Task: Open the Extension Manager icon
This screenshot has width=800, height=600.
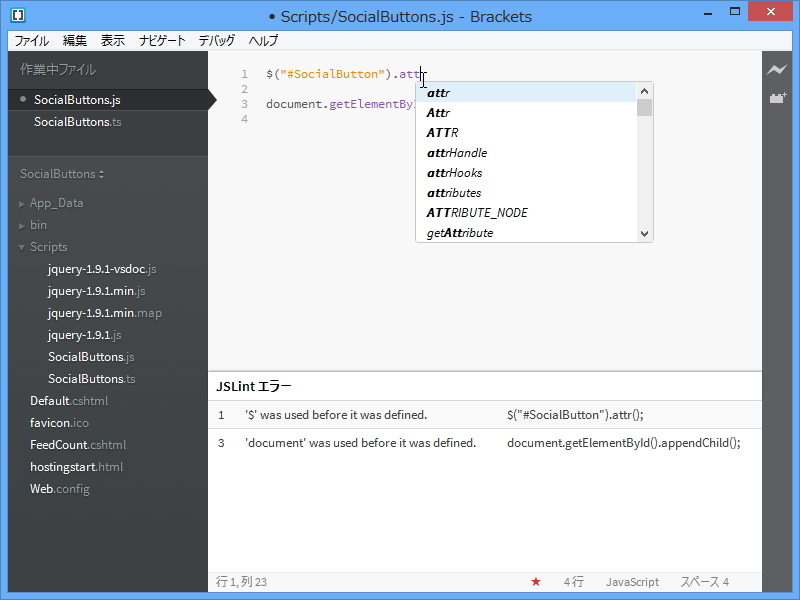Action: point(778,97)
